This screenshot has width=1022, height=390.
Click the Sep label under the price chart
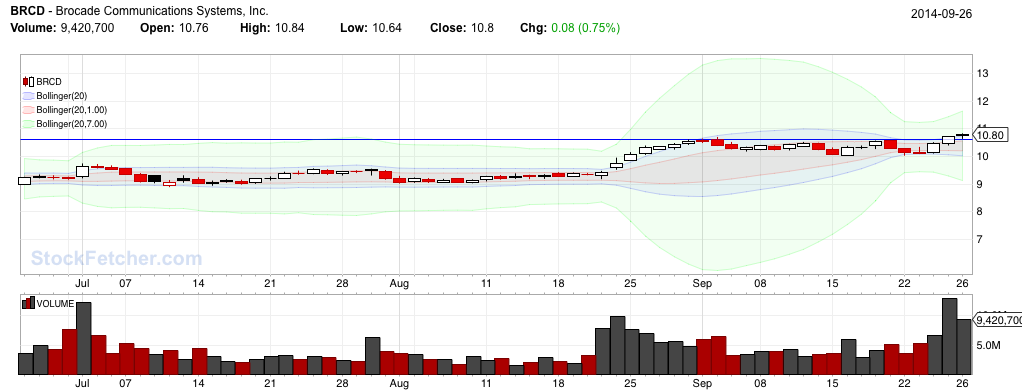pos(701,284)
